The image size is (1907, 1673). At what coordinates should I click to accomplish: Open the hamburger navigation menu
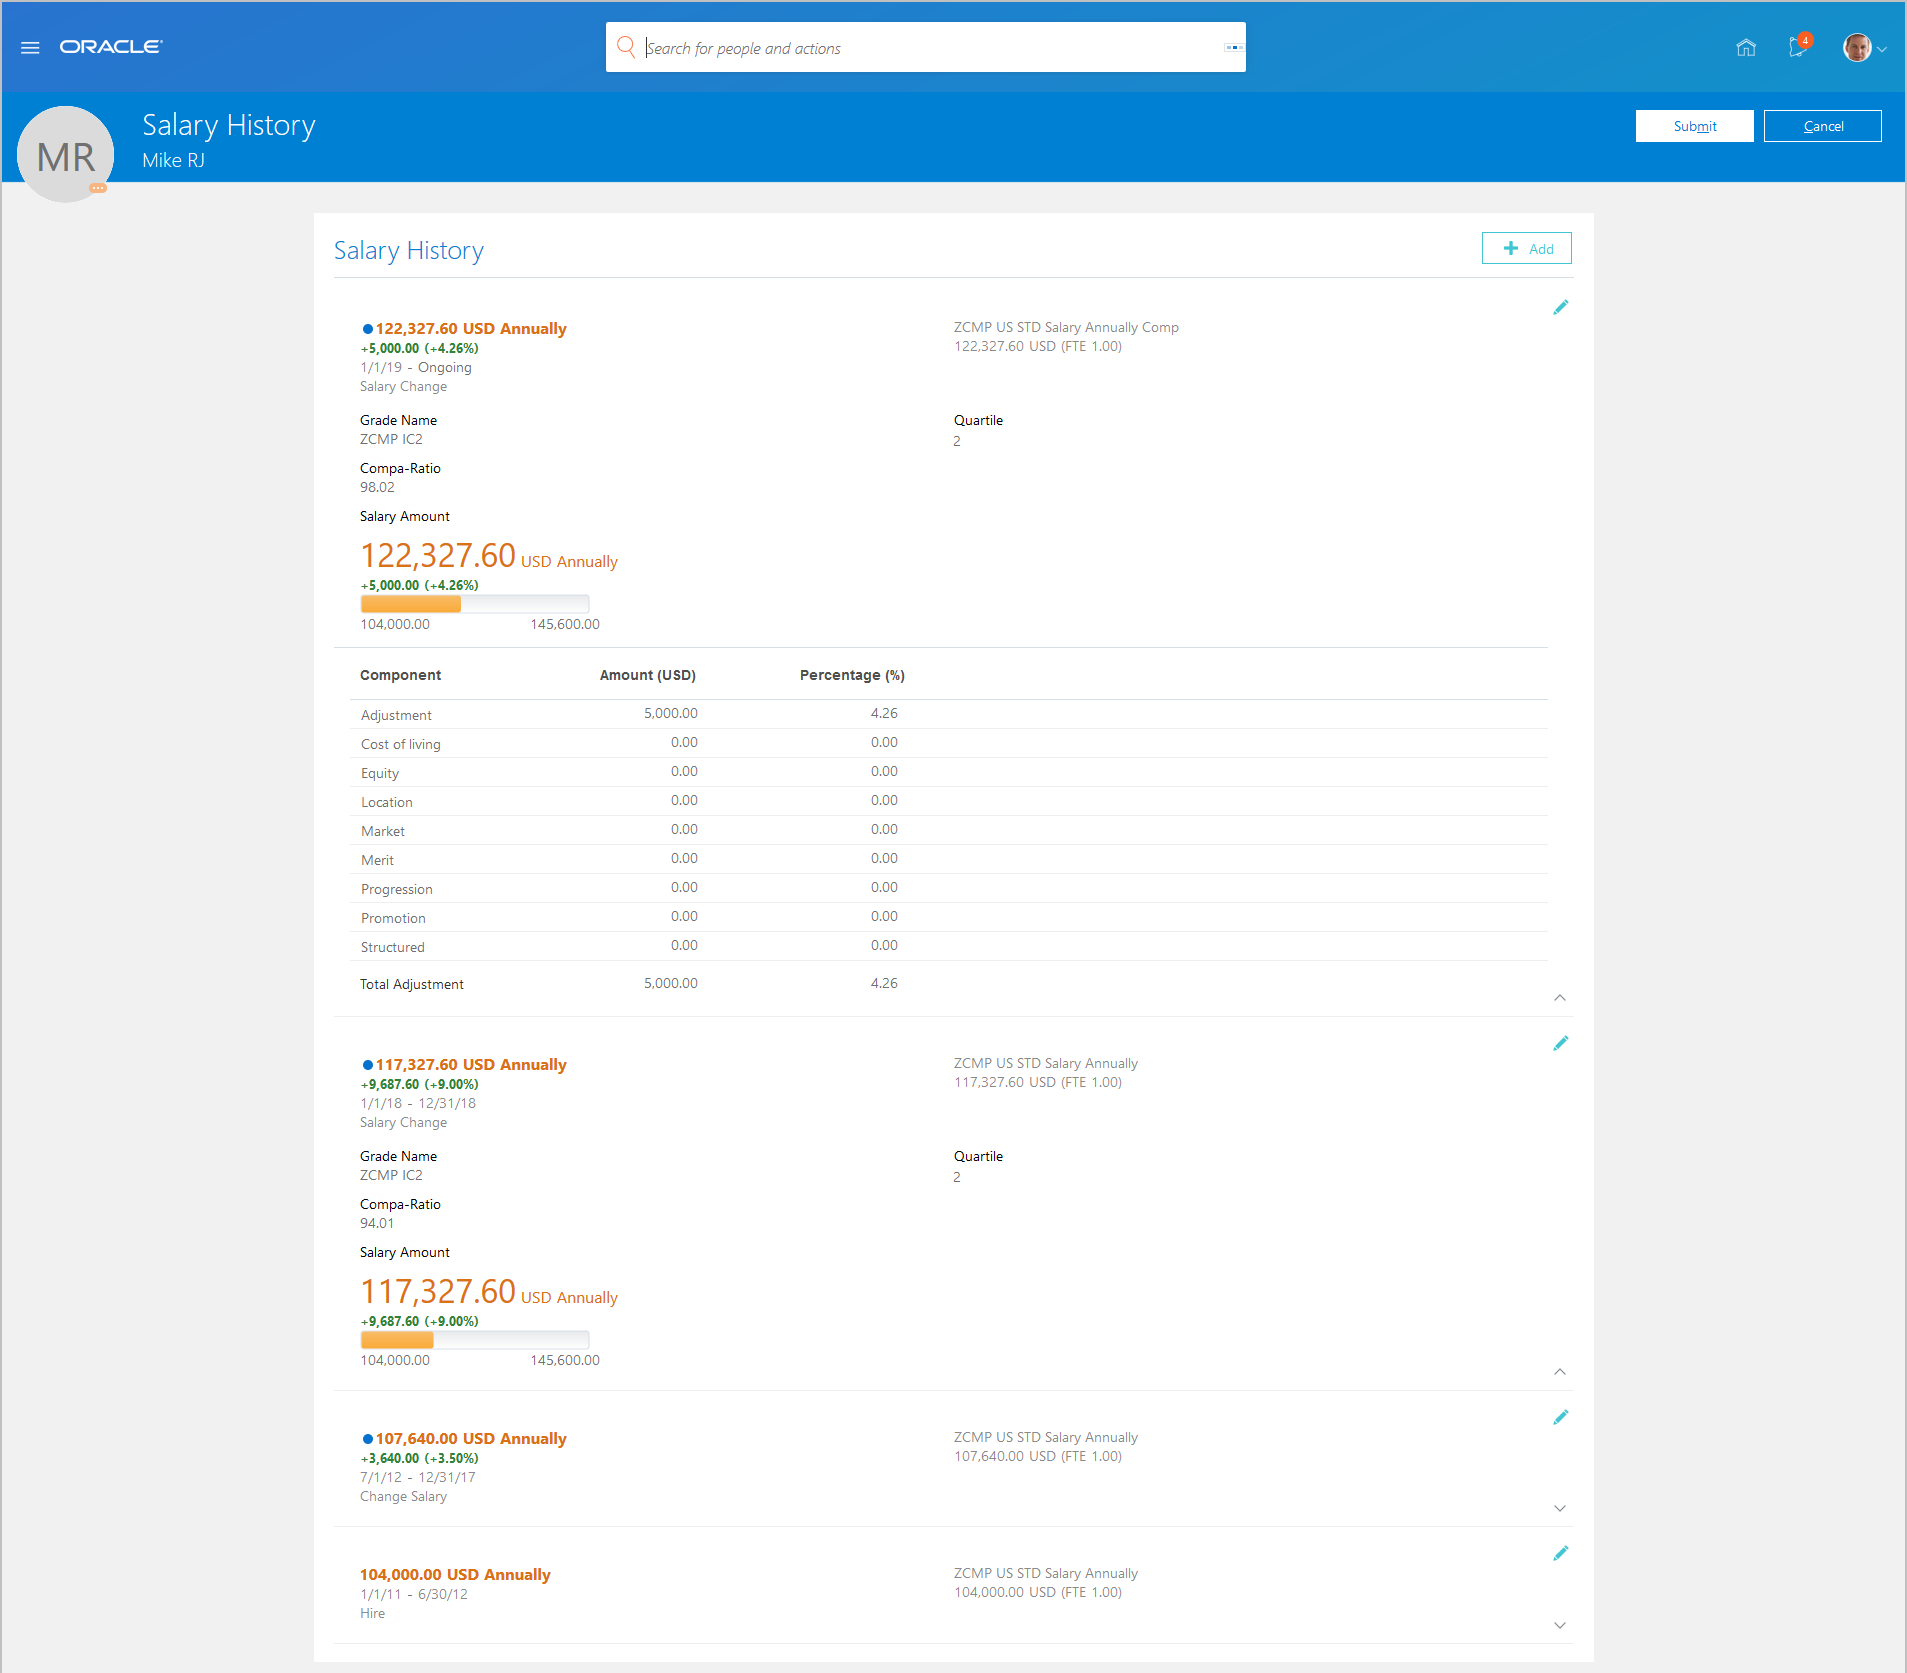click(x=30, y=48)
